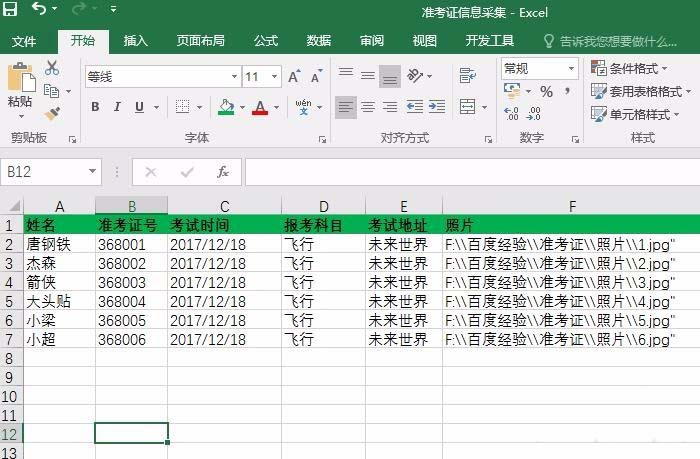Switch to the 开发工具 ribbon tab
700x459 pixels.
pyautogui.click(x=490, y=41)
